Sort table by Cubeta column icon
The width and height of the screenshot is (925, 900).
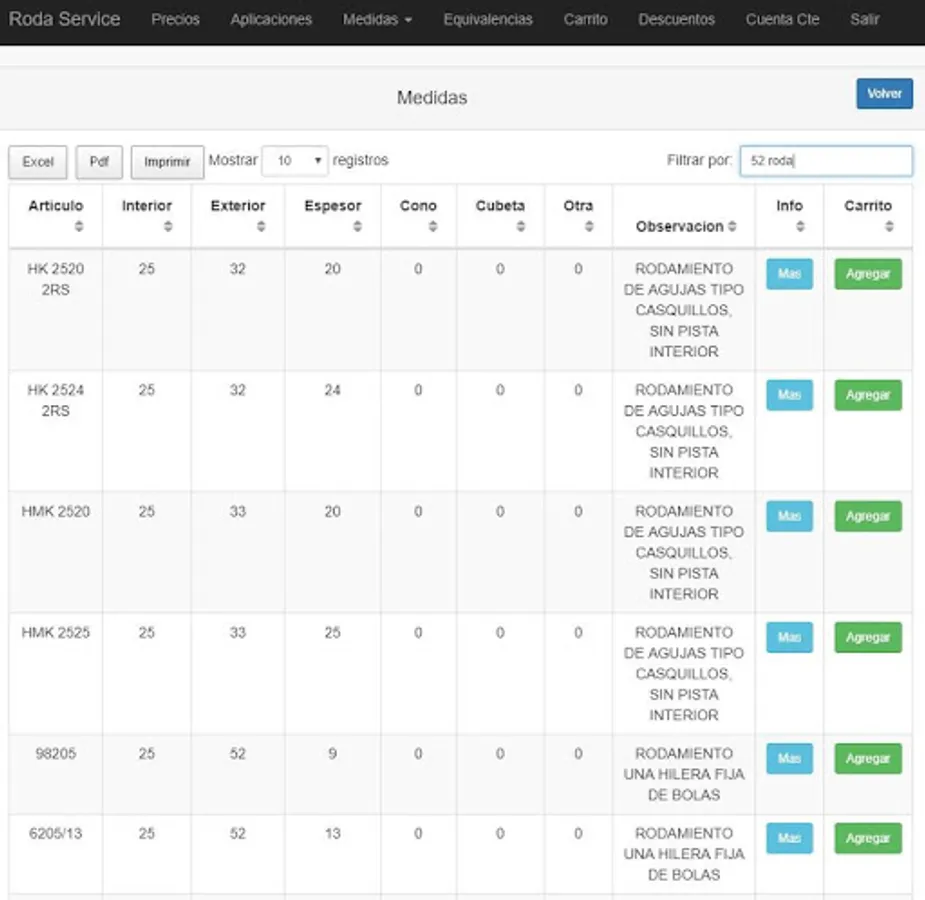(521, 226)
